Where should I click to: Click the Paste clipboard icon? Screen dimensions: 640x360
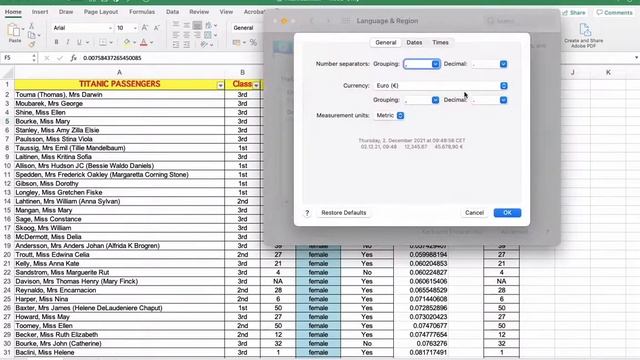(14, 31)
